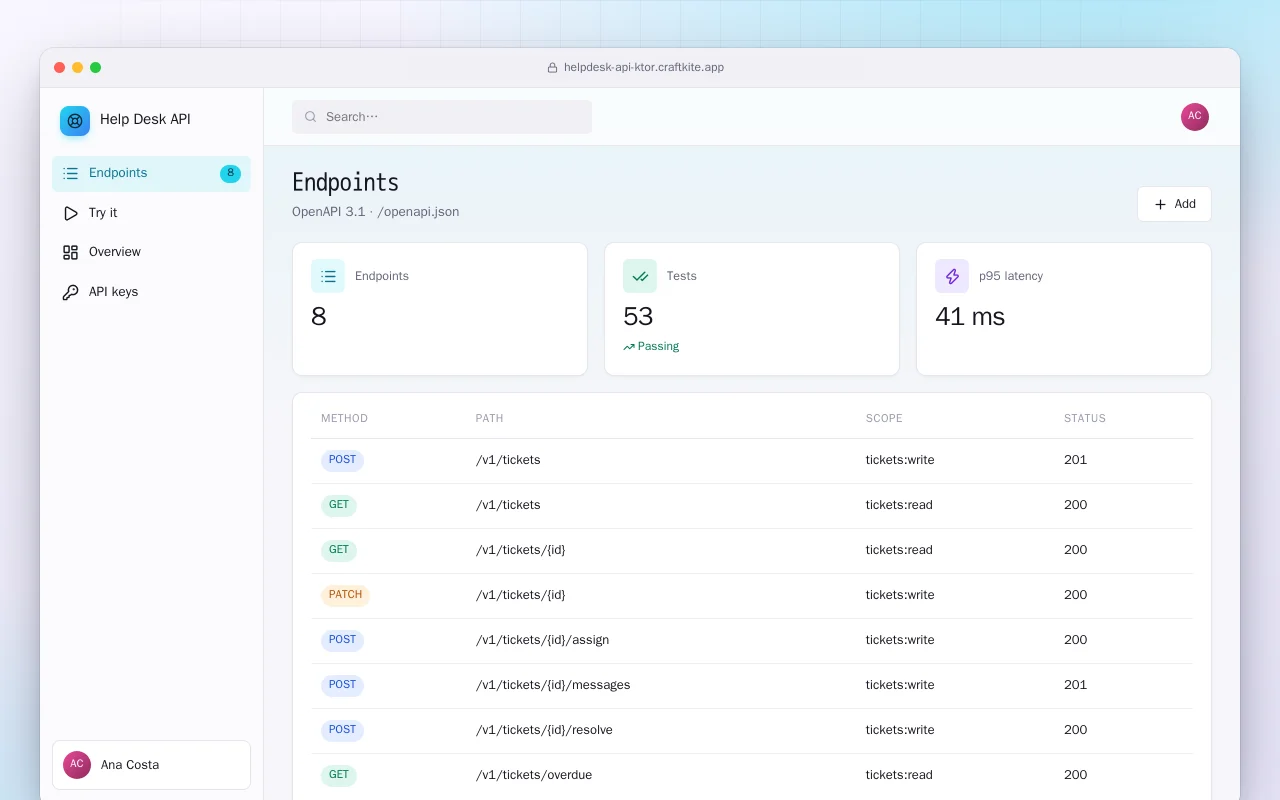Click the PATCH method badge
This screenshot has height=800, width=1280.
pyautogui.click(x=345, y=595)
